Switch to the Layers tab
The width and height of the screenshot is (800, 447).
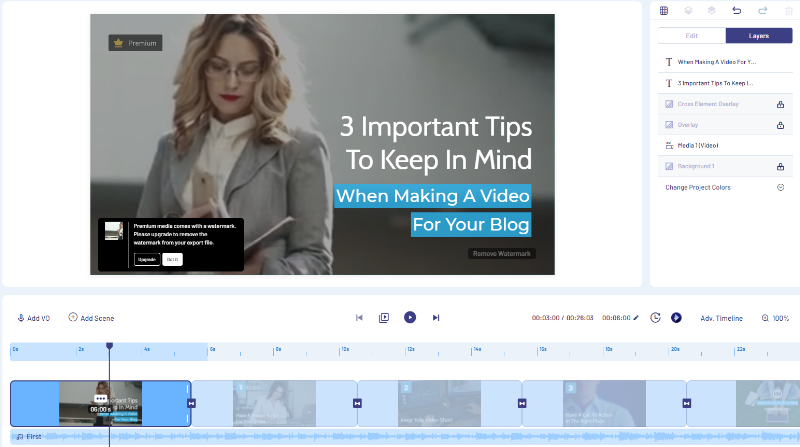[x=759, y=36]
